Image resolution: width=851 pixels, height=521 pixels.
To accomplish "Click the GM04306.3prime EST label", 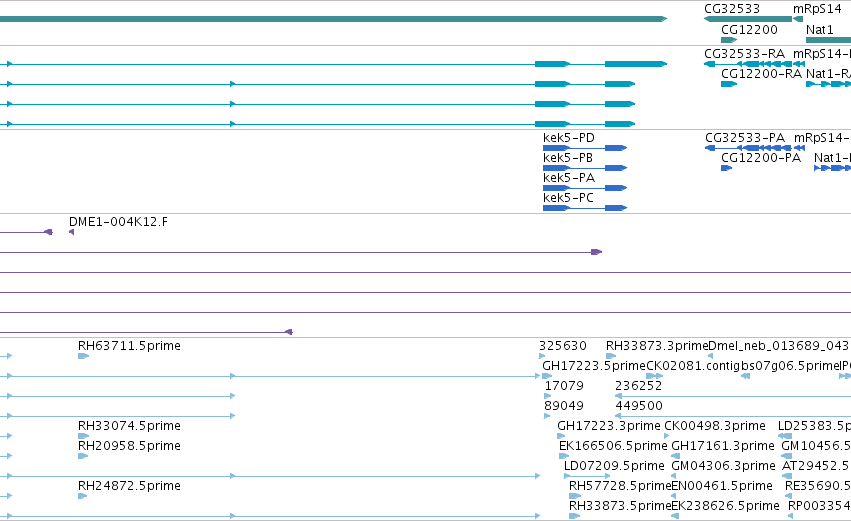I will point(723,466).
